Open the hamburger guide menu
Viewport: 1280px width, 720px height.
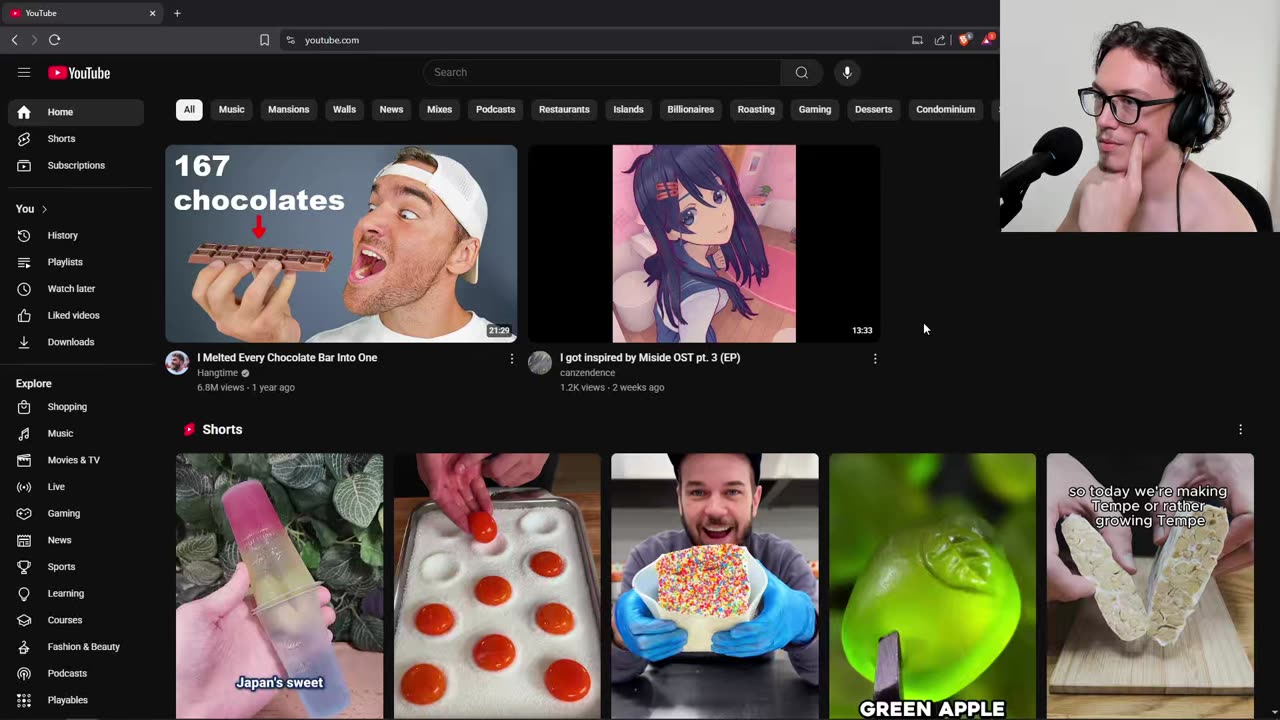tap(24, 72)
